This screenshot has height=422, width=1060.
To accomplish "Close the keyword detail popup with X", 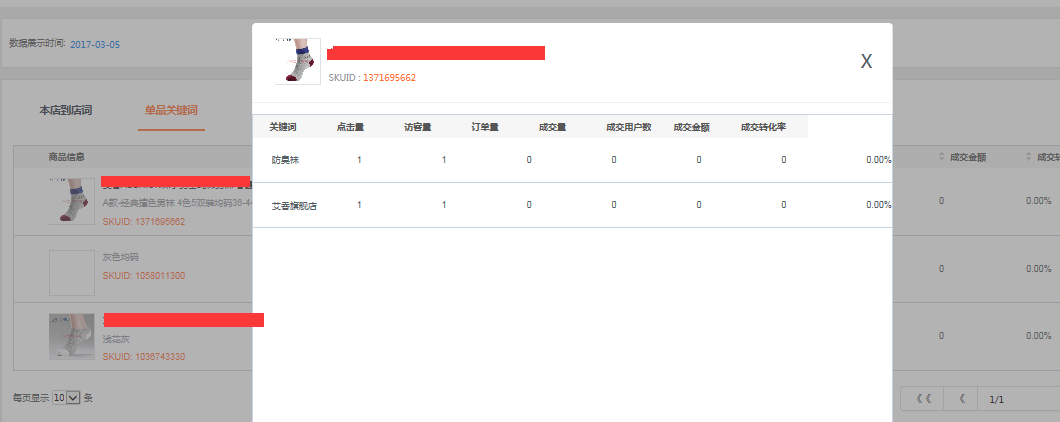I will [866, 62].
